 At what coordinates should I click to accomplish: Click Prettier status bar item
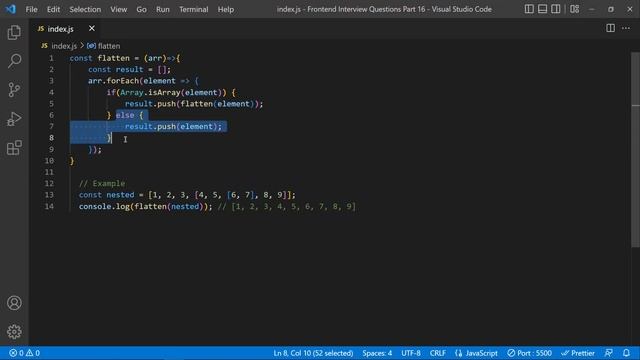(x=578, y=353)
